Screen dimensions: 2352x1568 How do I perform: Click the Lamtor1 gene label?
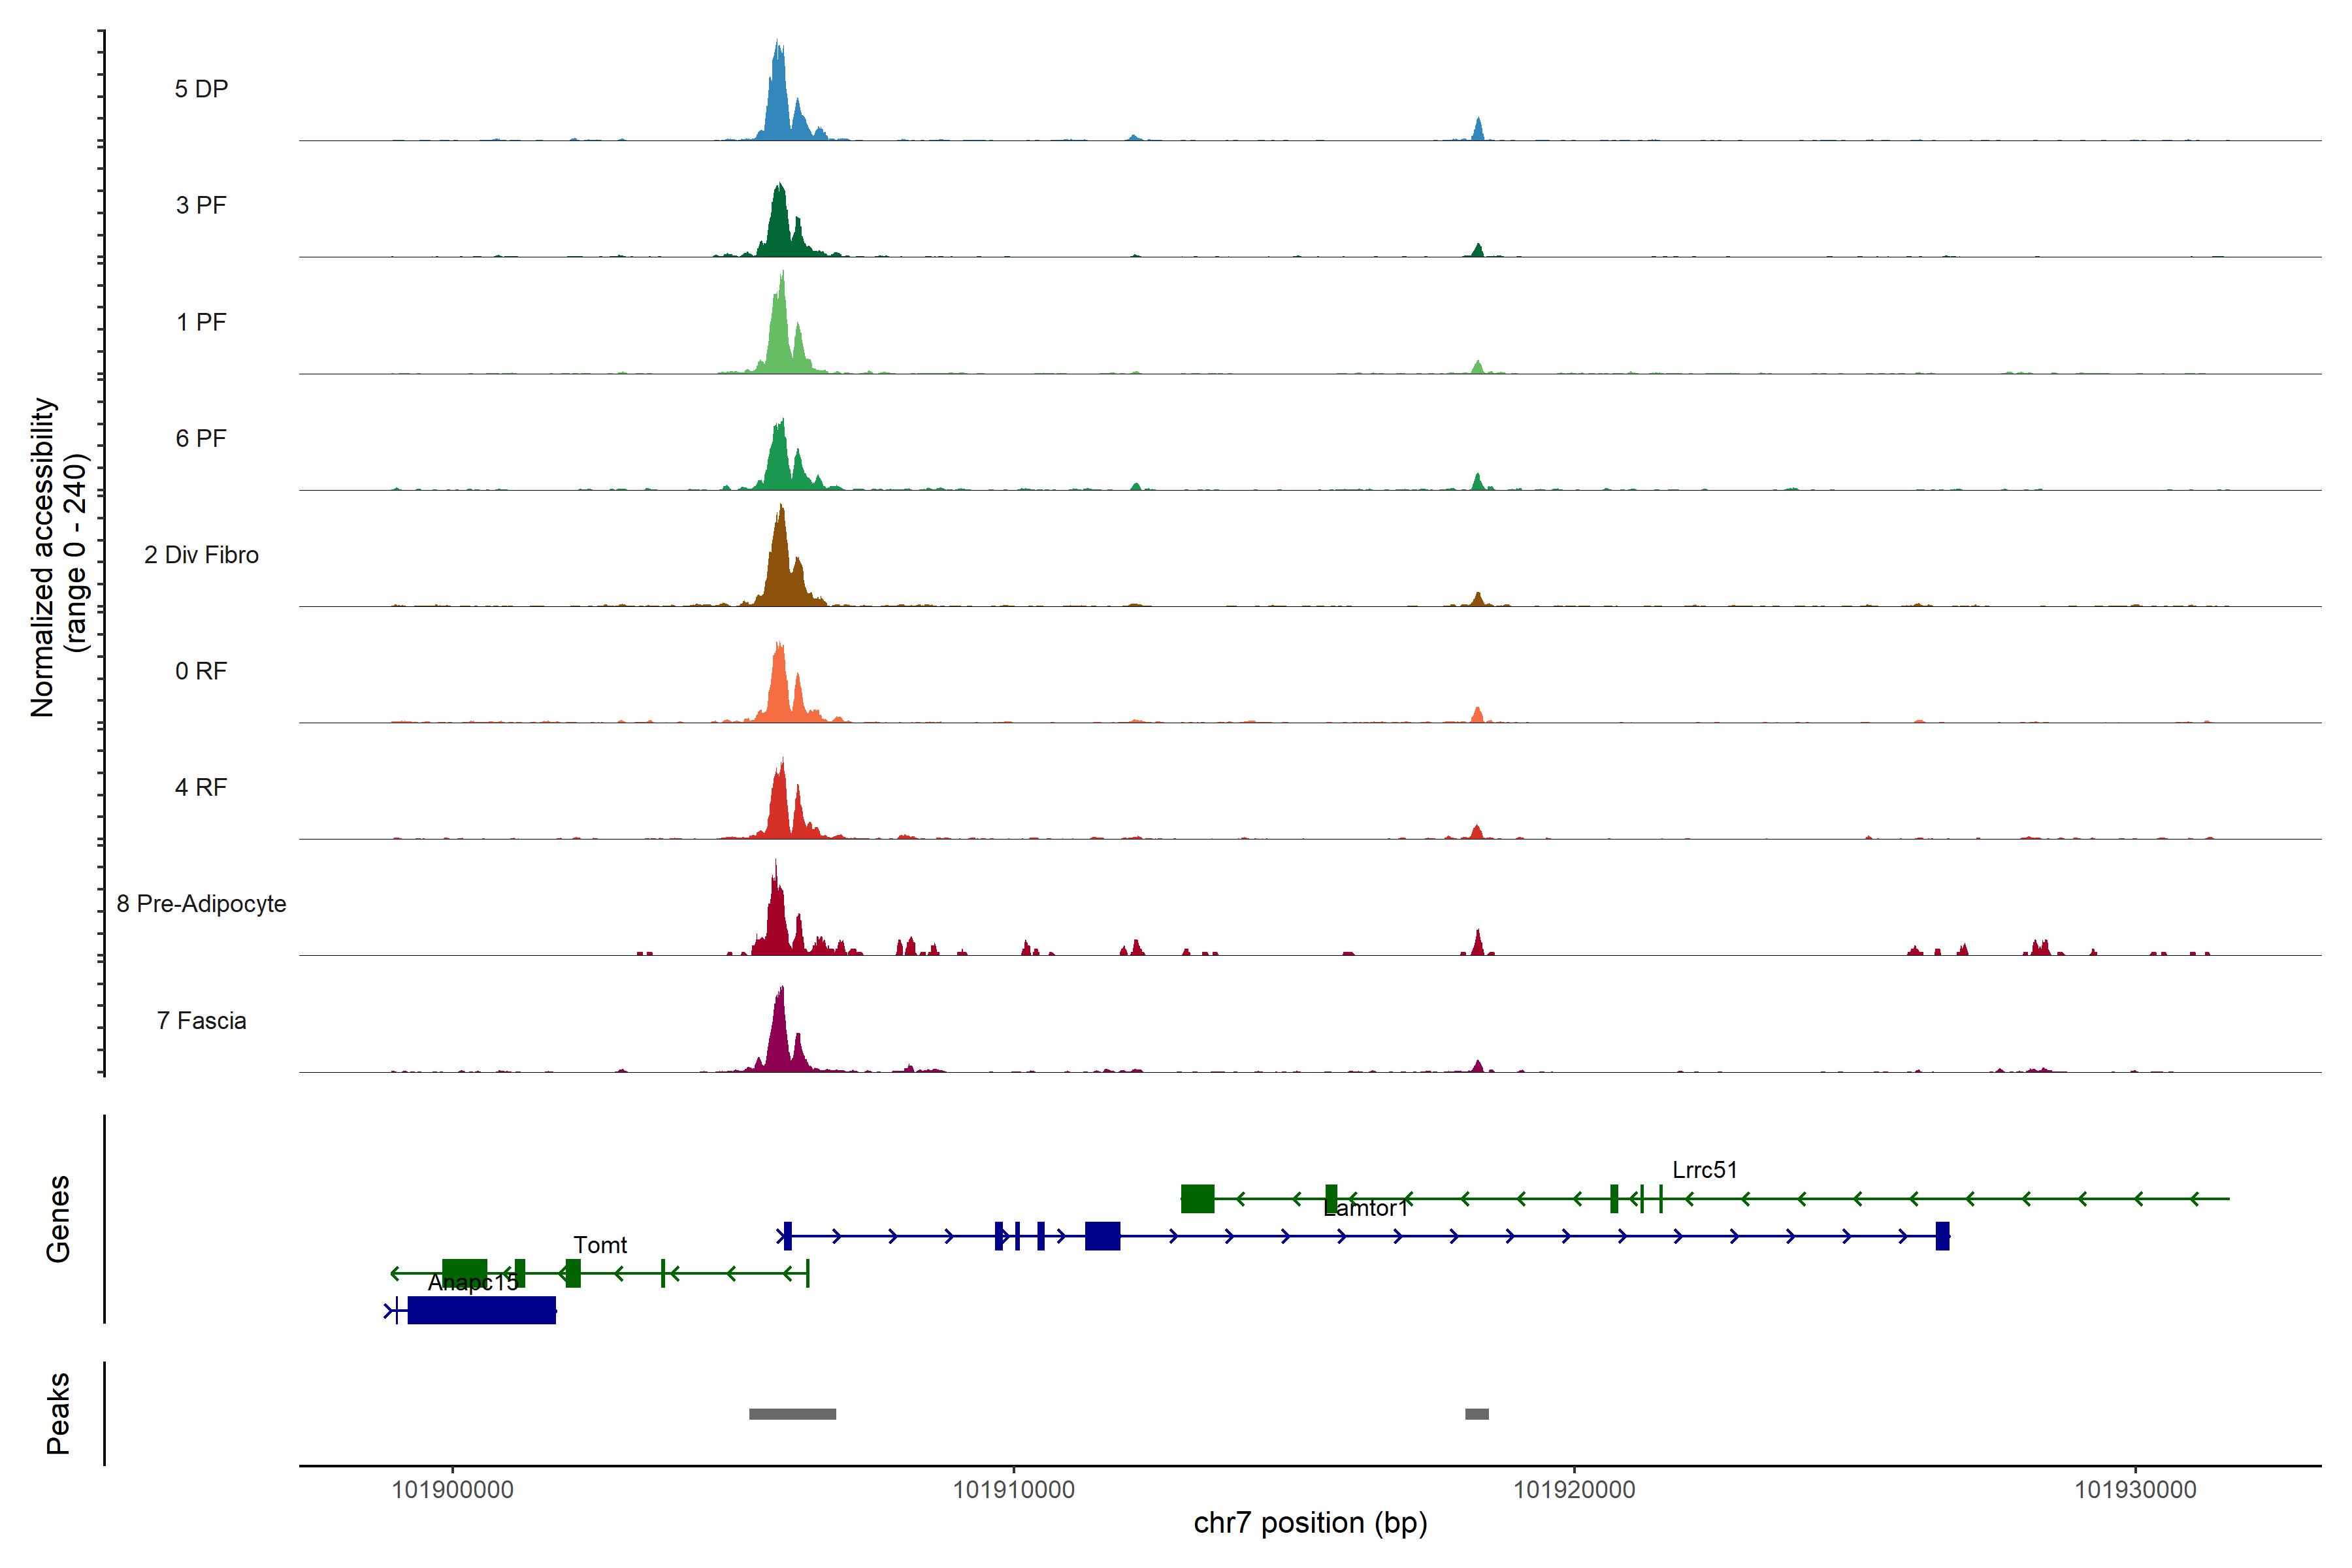coord(1365,1208)
